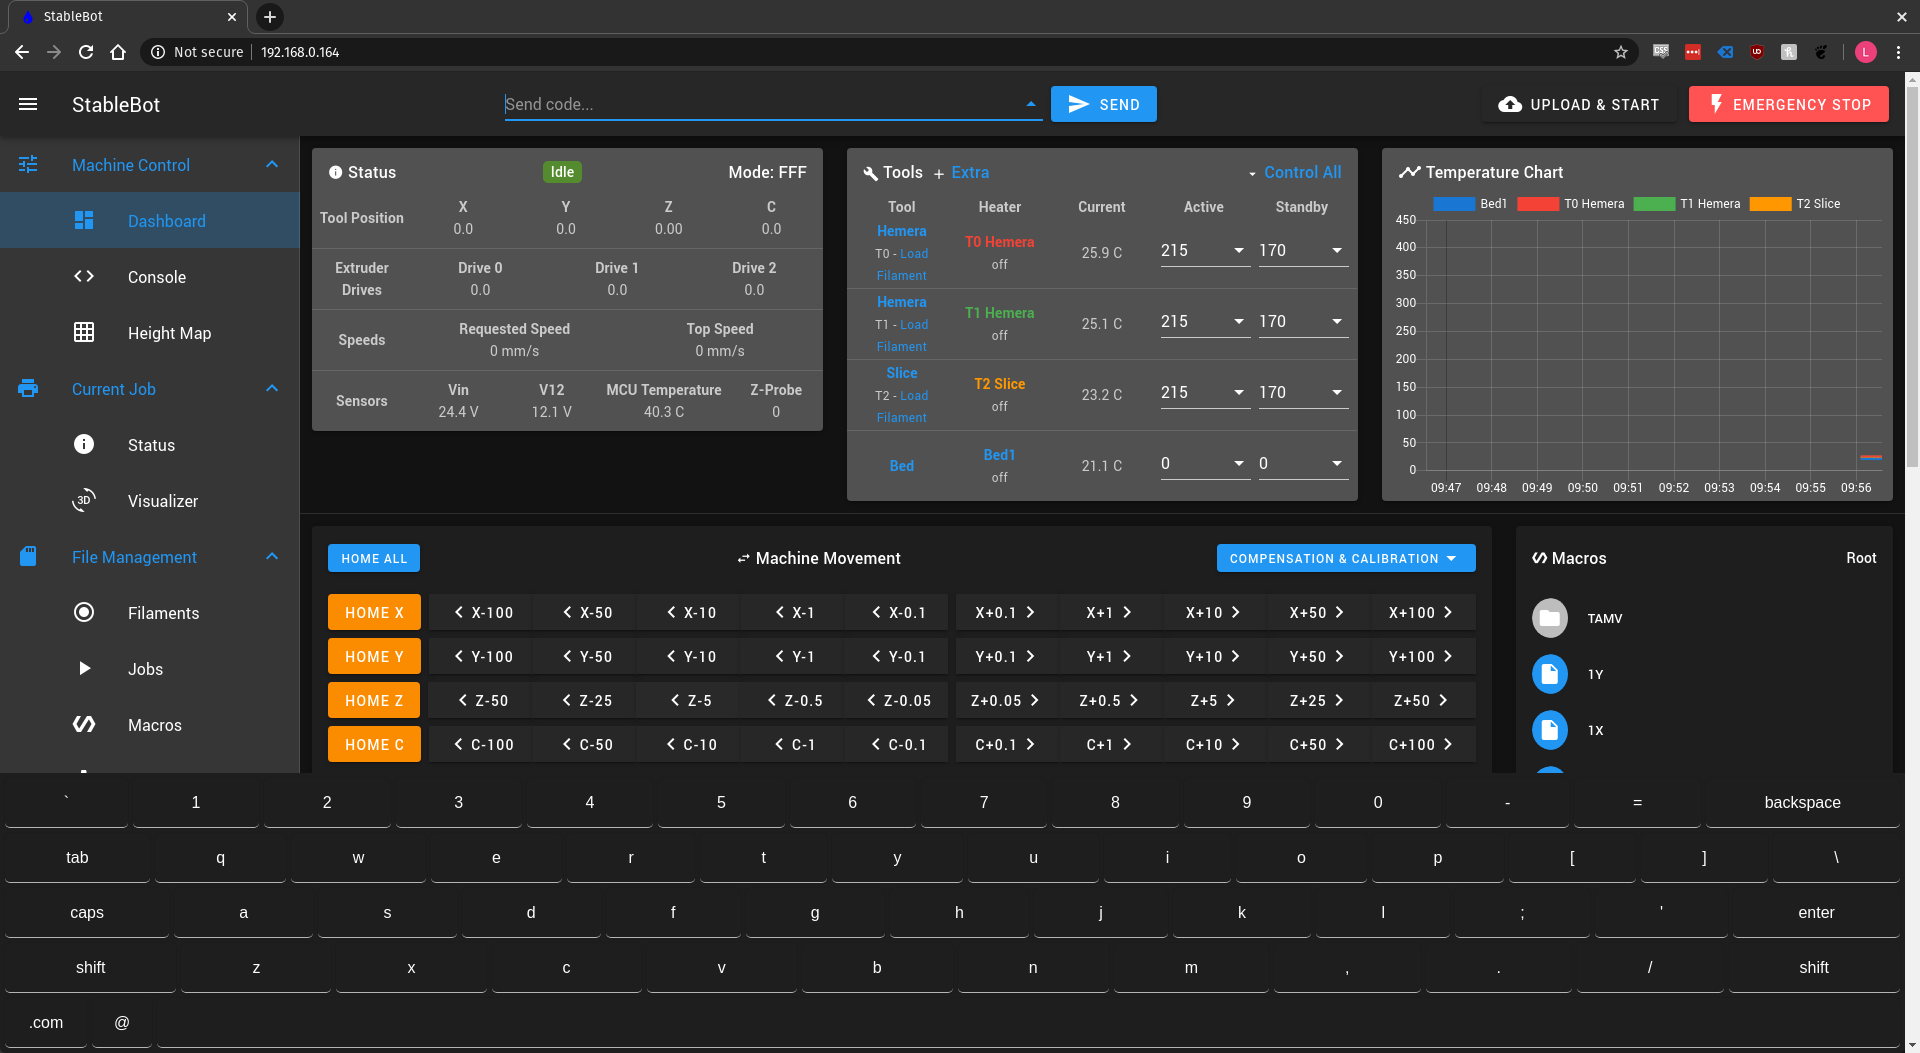Bookmark page with the star icon
This screenshot has height=1053, width=1920.
pyautogui.click(x=1621, y=52)
